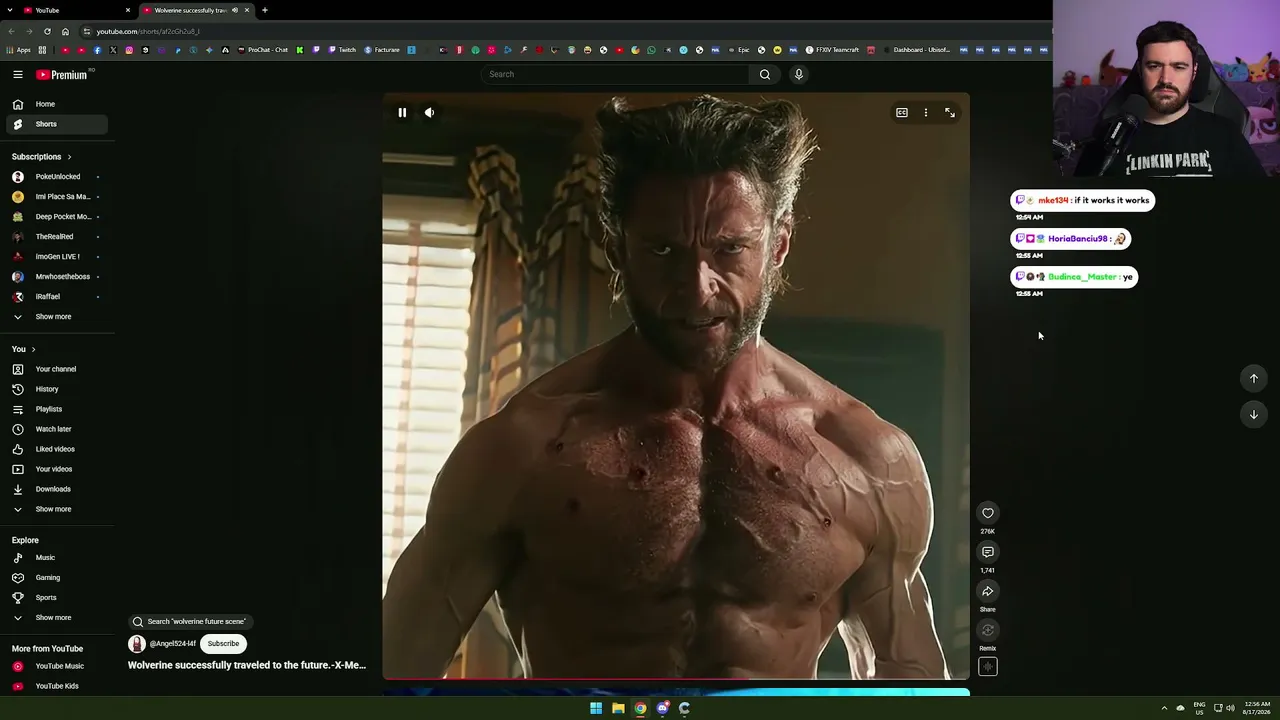The image size is (1280, 720).
Task: Pause the Short video
Action: [x=402, y=113]
